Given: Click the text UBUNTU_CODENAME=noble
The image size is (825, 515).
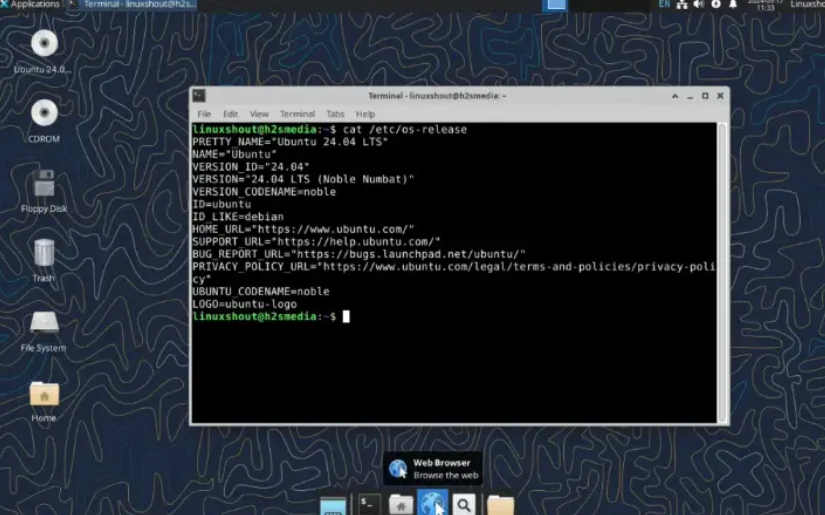Looking at the screenshot, I should (x=261, y=291).
